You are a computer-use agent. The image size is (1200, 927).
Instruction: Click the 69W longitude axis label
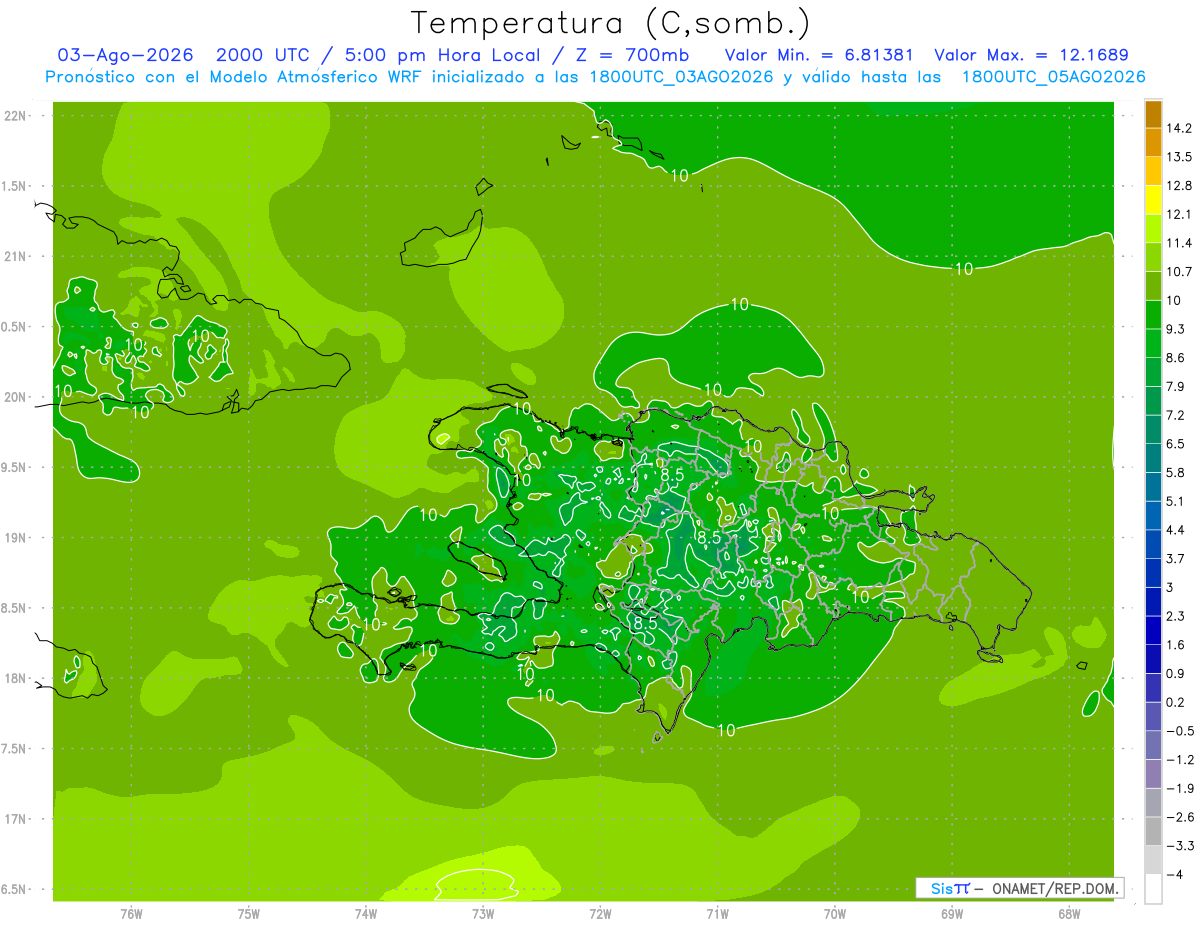(x=952, y=914)
